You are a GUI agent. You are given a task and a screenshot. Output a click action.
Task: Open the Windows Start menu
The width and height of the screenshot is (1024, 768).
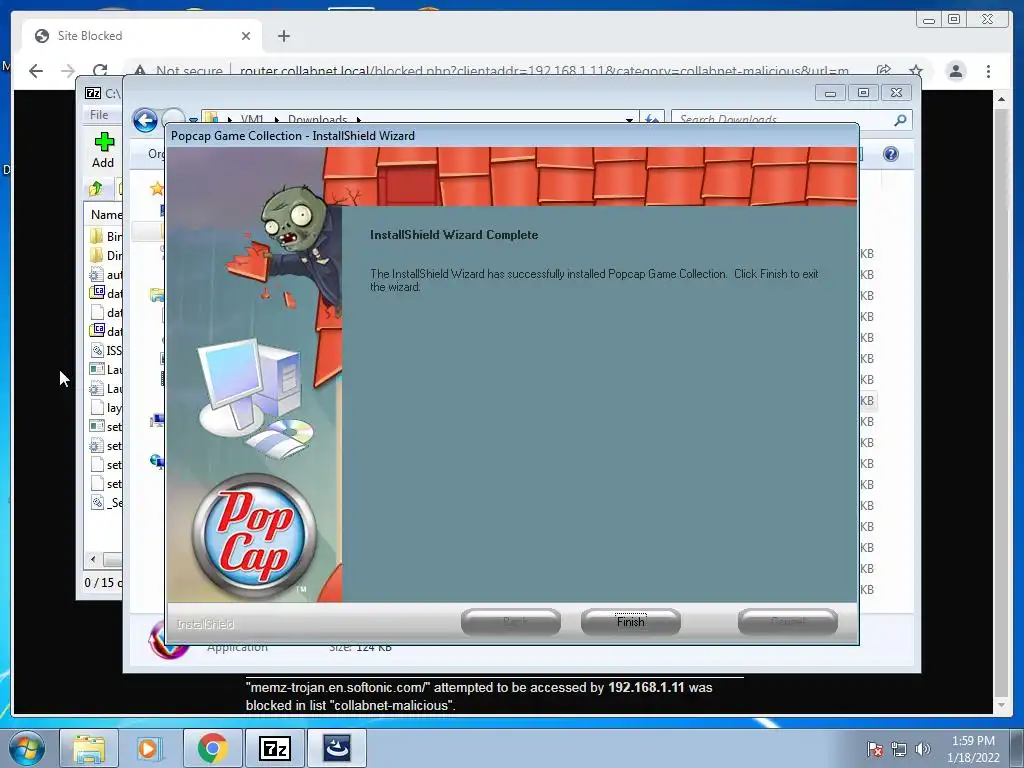coord(27,748)
